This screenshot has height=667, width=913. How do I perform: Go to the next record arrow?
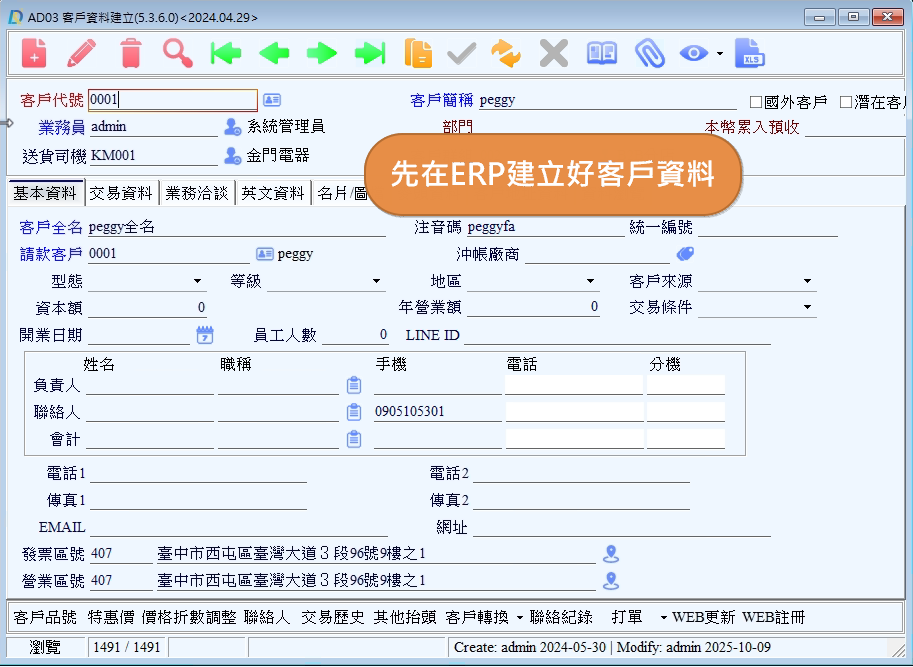321,53
